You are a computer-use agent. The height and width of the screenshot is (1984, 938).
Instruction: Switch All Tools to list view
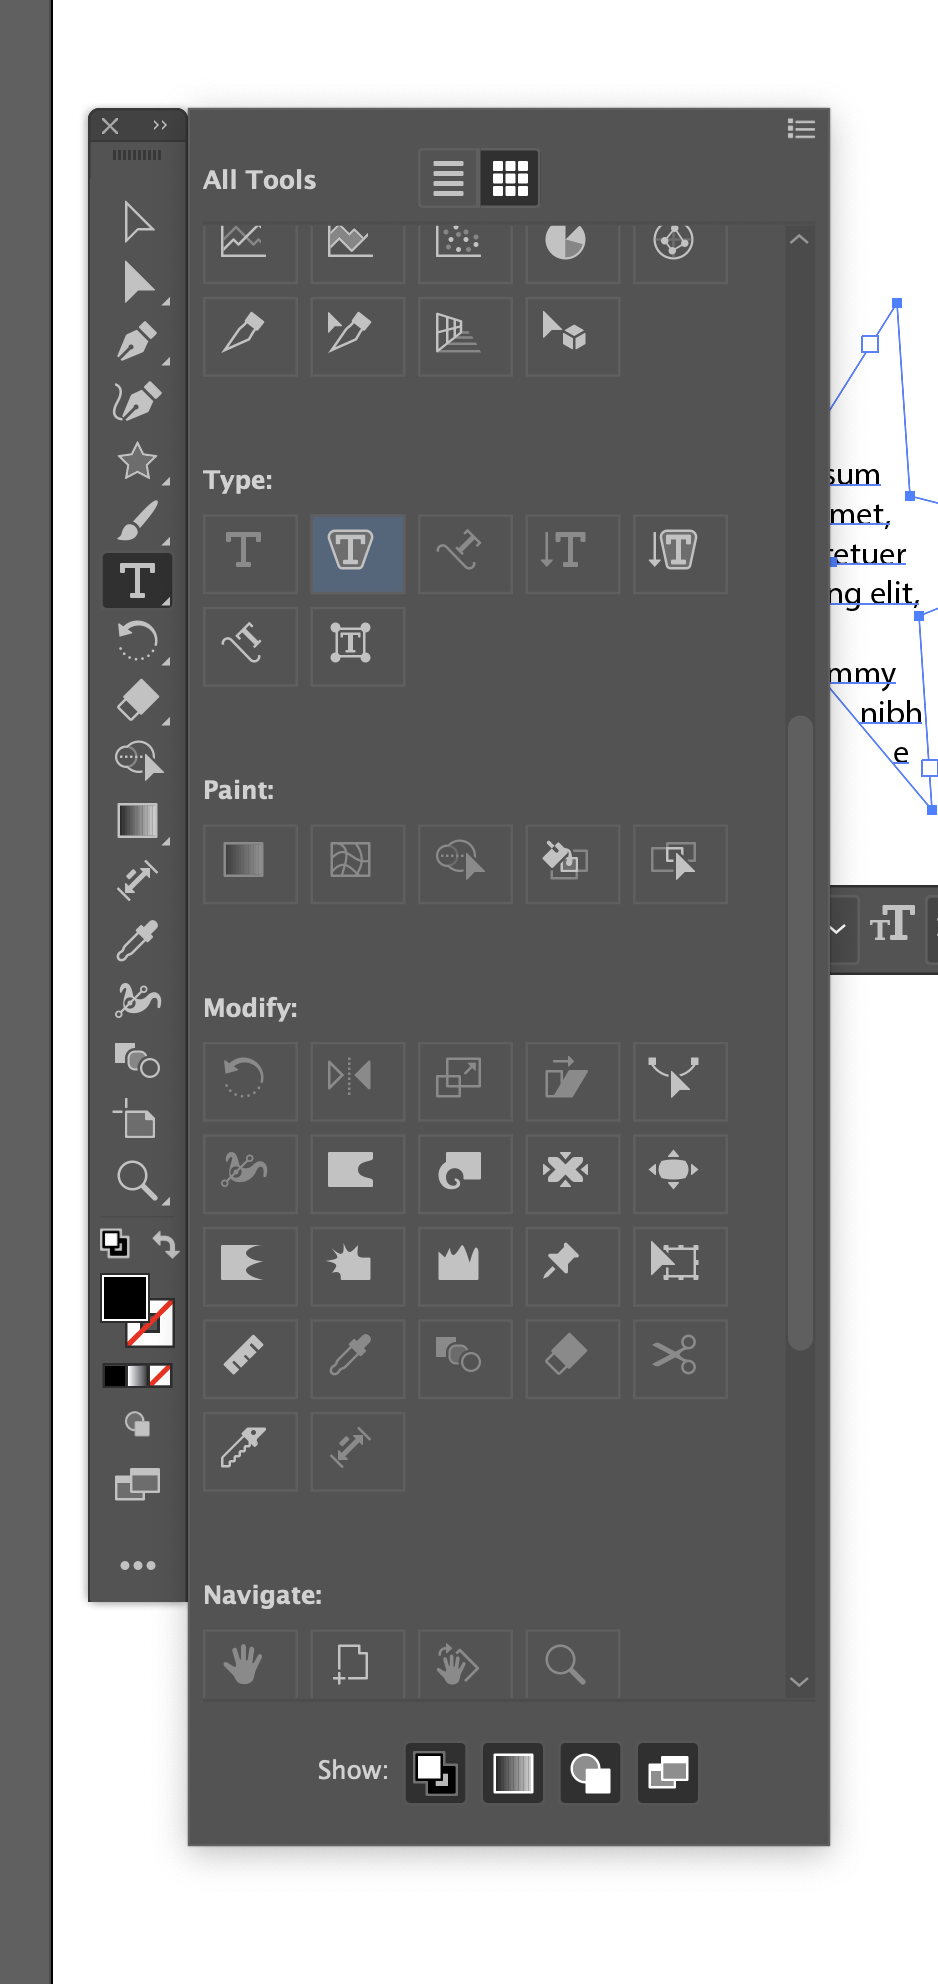[x=448, y=179]
